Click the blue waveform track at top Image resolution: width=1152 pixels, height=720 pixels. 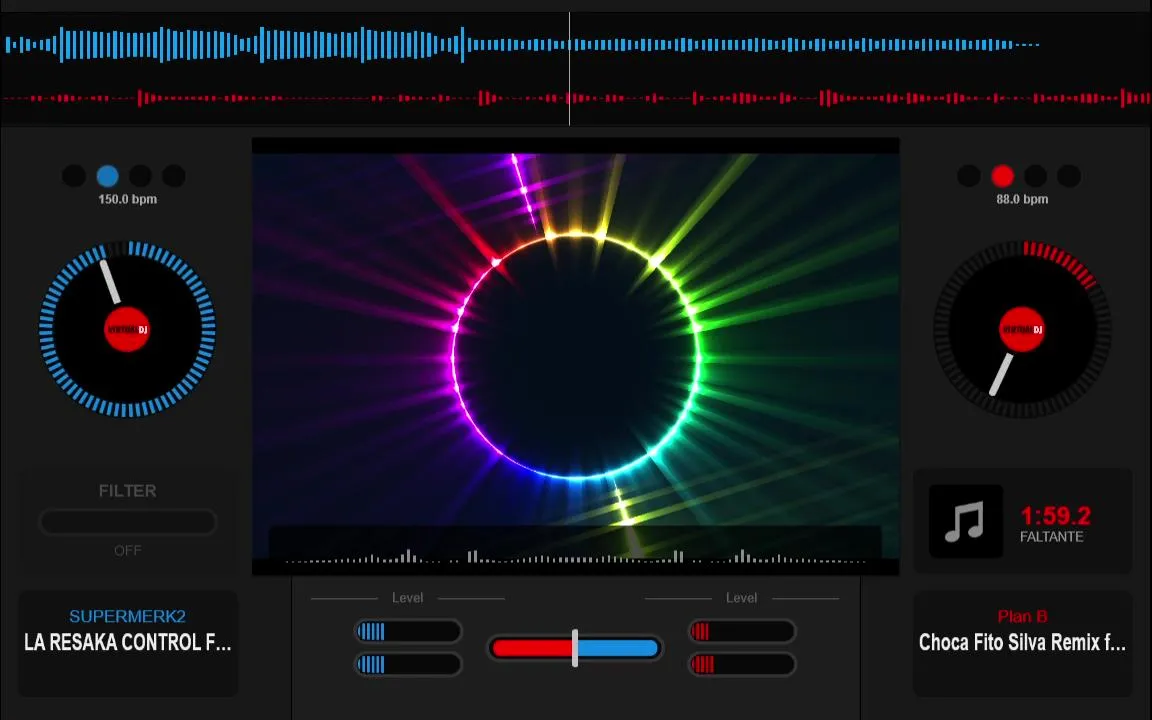(522, 45)
